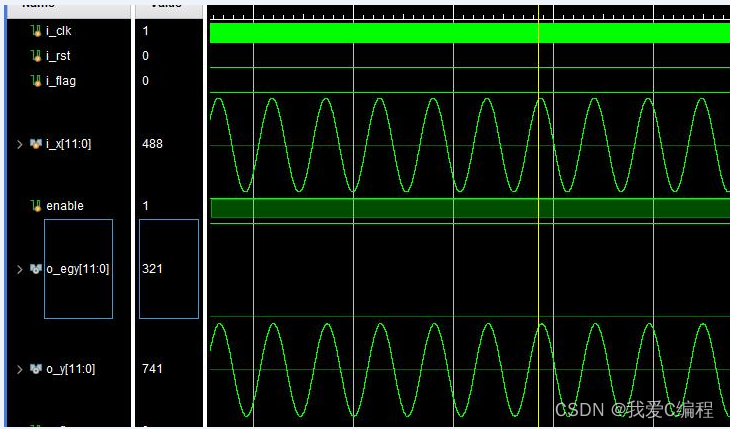The height and width of the screenshot is (429, 730).
Task: Click the bright green i_clk waveform bar
Action: click(x=400, y=32)
